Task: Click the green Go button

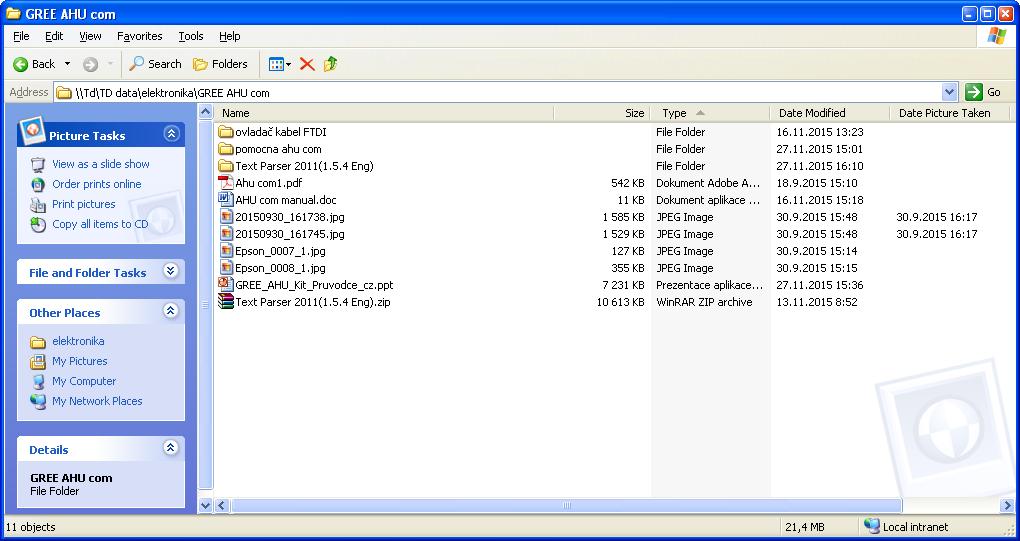Action: click(x=983, y=92)
